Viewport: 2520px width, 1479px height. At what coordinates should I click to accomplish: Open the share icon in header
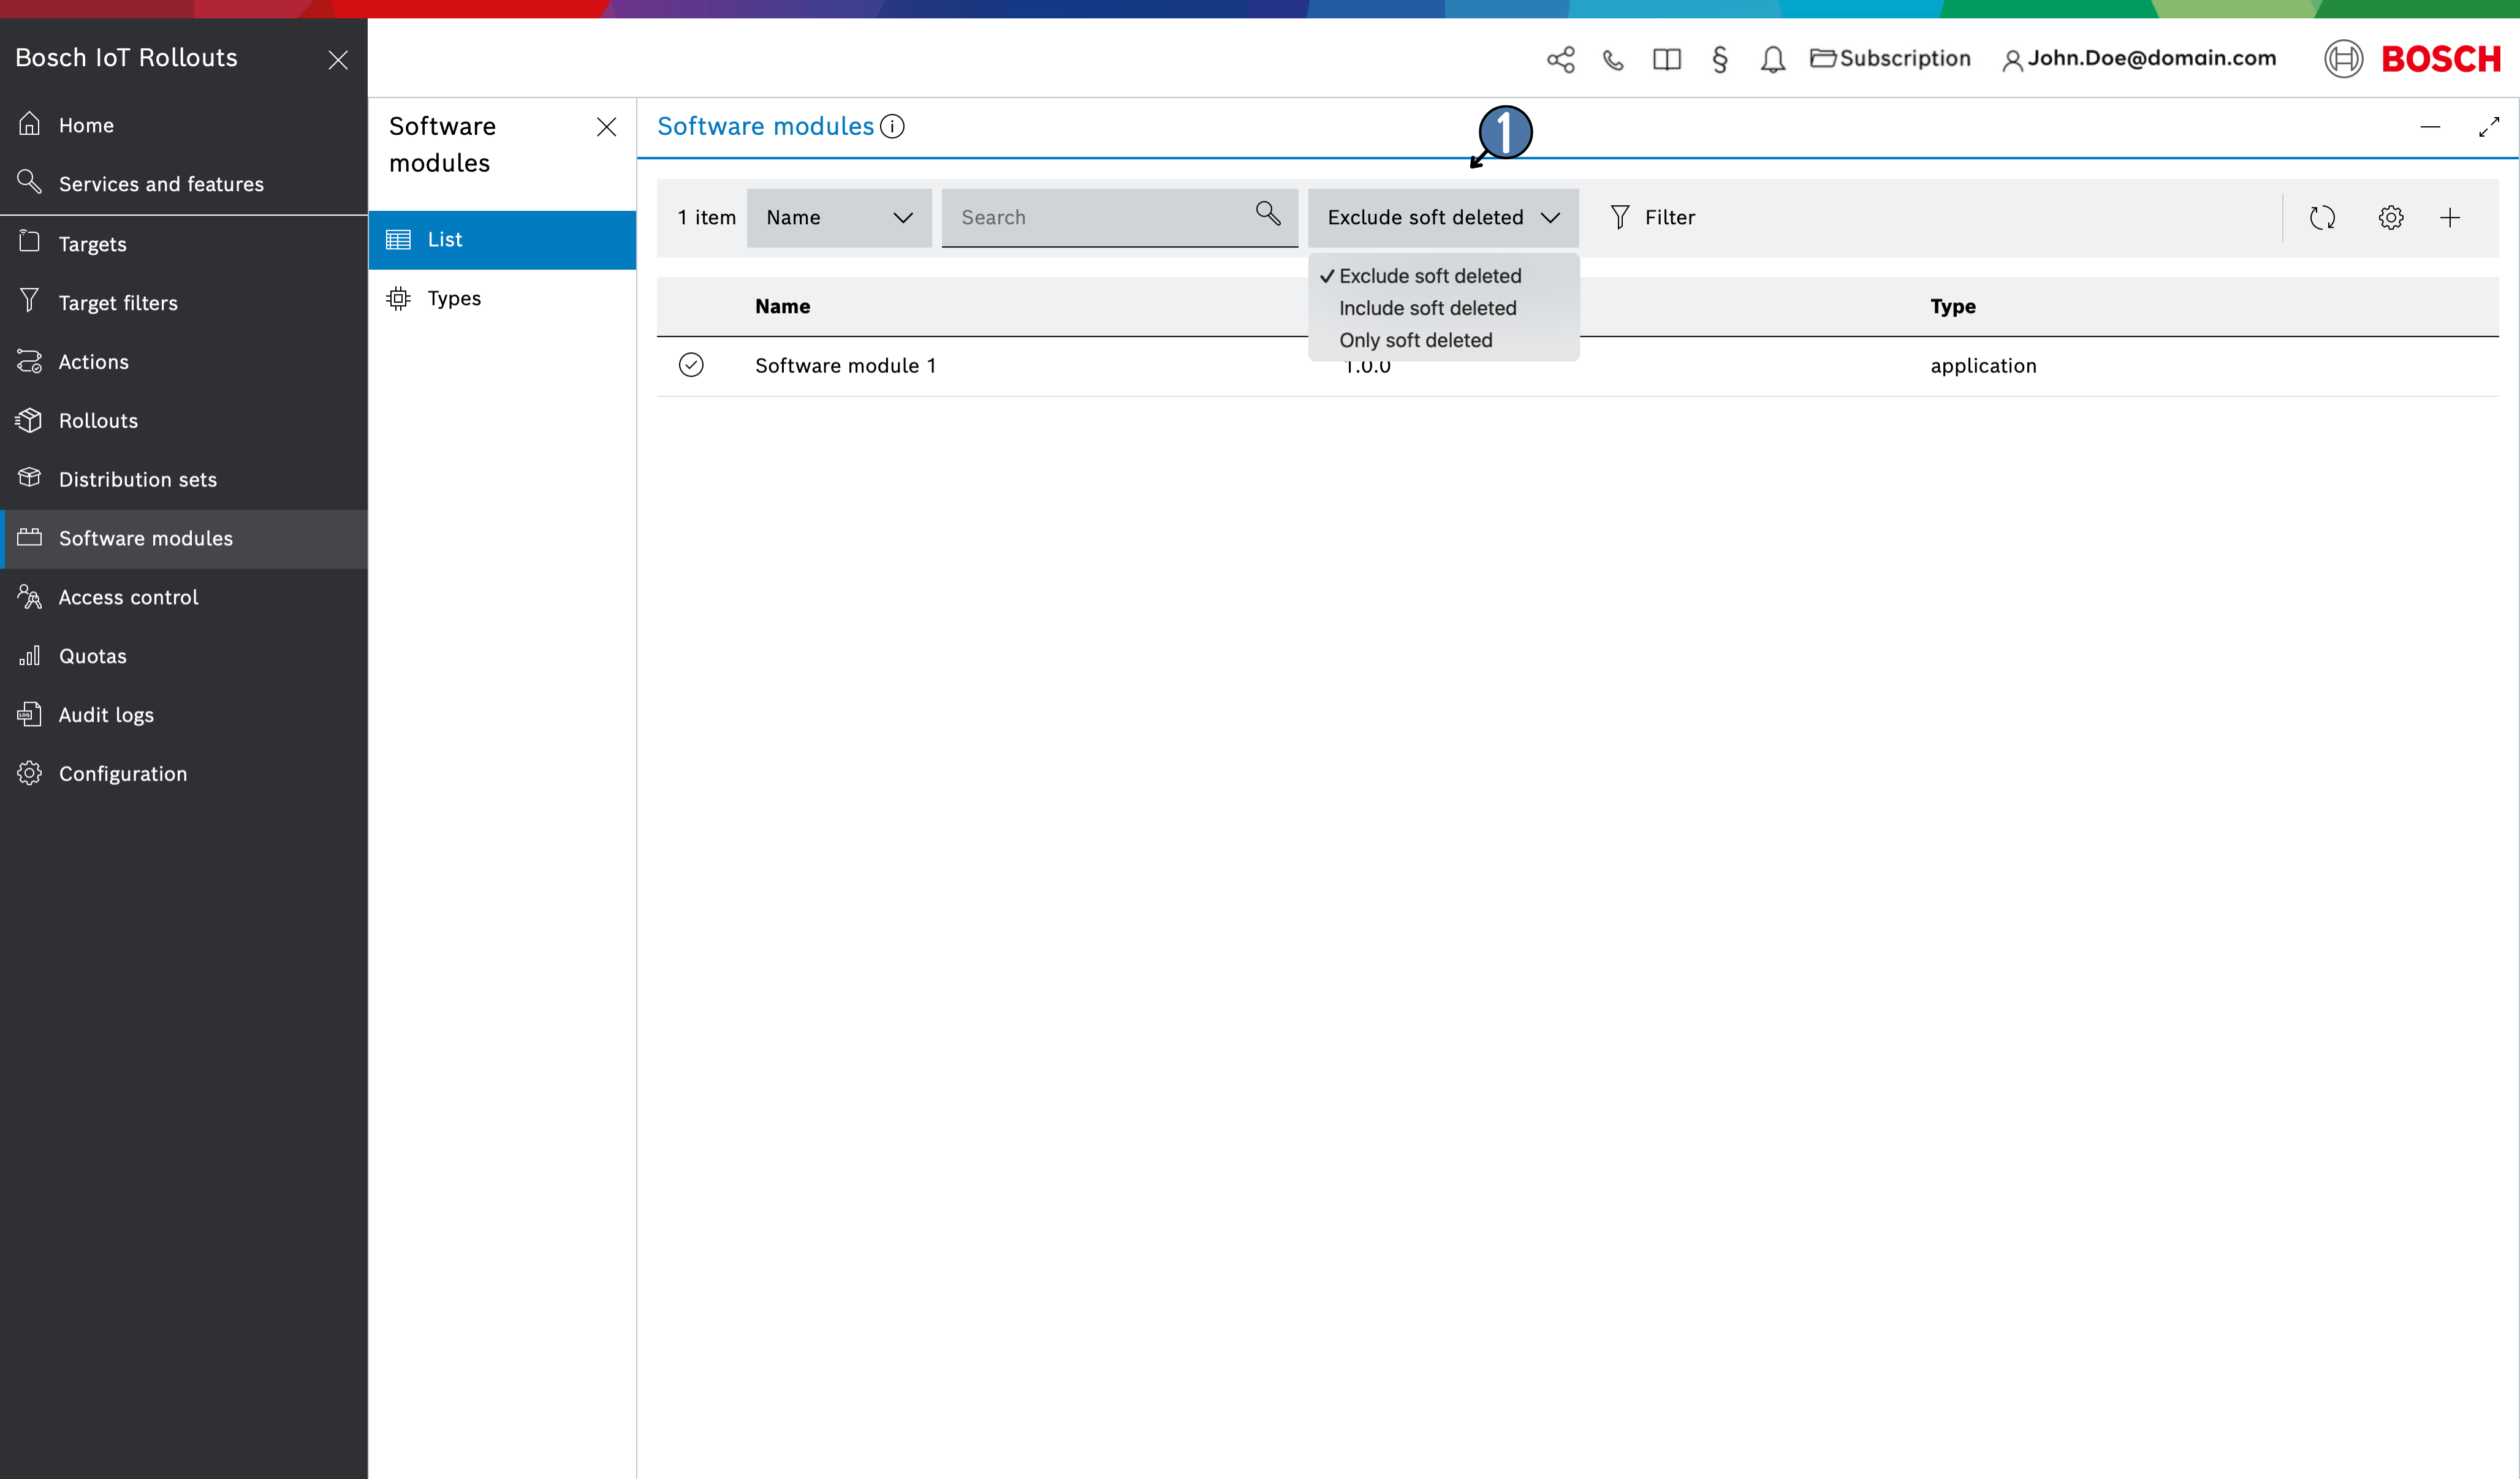pyautogui.click(x=1561, y=60)
